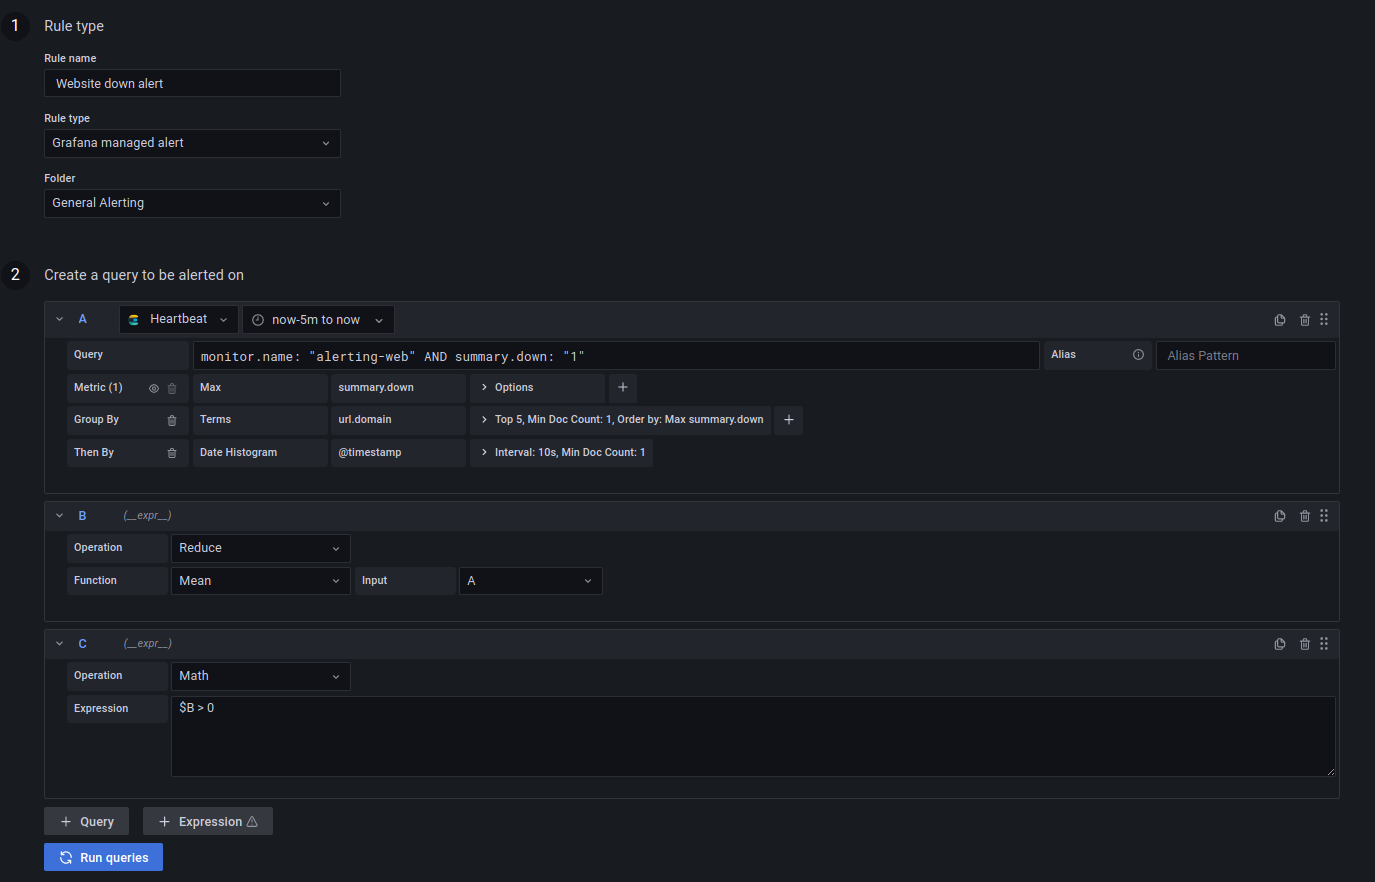Add another Group By with the plus button
This screenshot has width=1375, height=882.
pyautogui.click(x=788, y=420)
